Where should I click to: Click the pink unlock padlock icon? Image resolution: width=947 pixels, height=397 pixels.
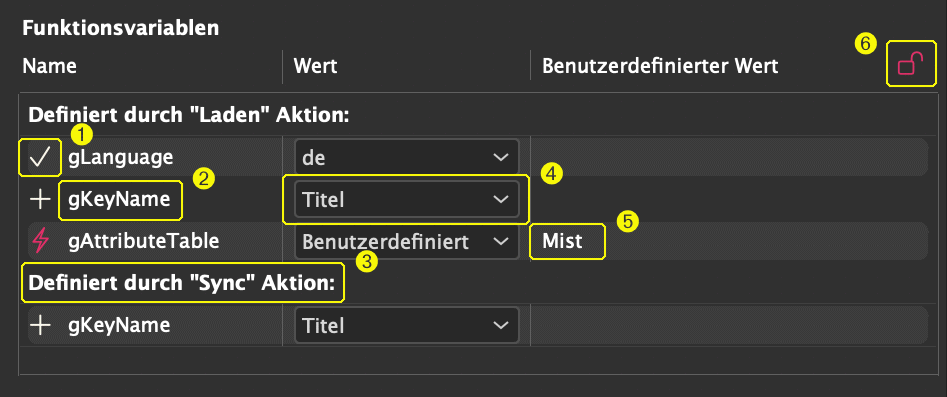click(910, 64)
